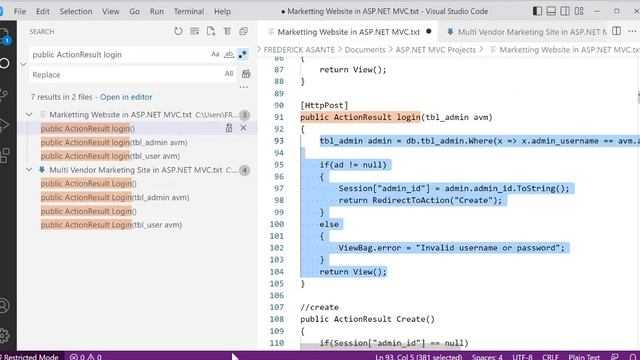Image resolution: width=640 pixels, height=360 pixels.
Task: Open the Source Control view
Action: pos(4,95)
